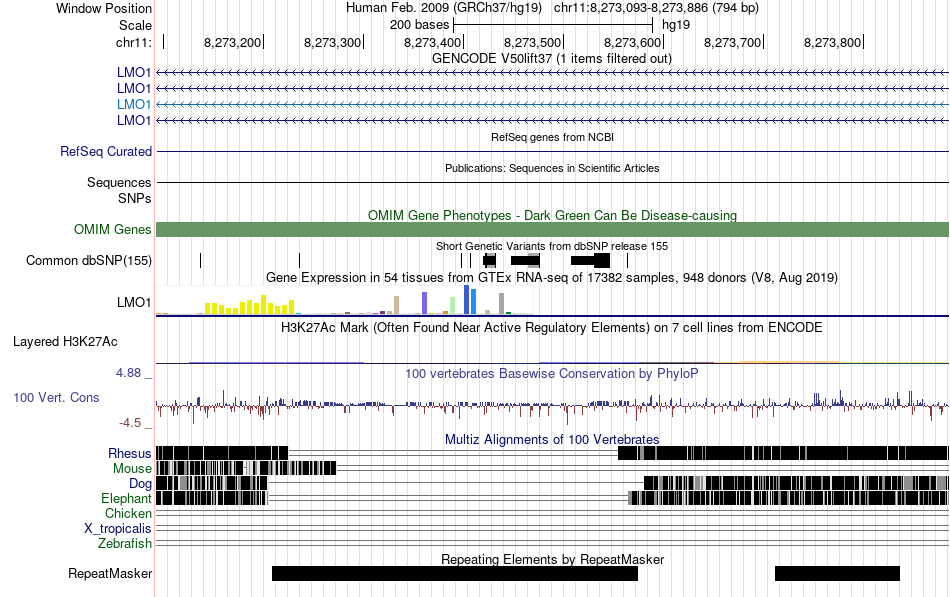Click 'Short Genetic Variants from dbSNP release 155'

[x=552, y=247]
